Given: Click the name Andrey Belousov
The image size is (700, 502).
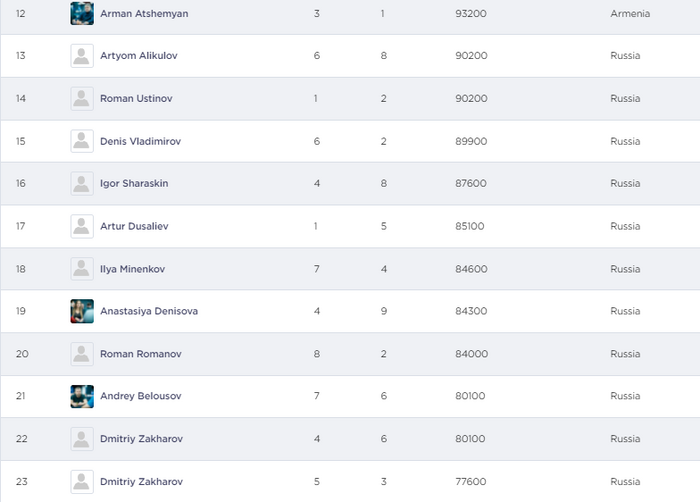Looking at the screenshot, I should (x=142, y=396).
